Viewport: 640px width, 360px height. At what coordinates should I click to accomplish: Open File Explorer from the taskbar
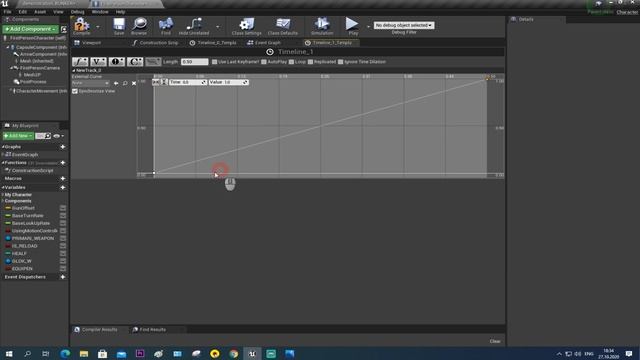[84, 353]
